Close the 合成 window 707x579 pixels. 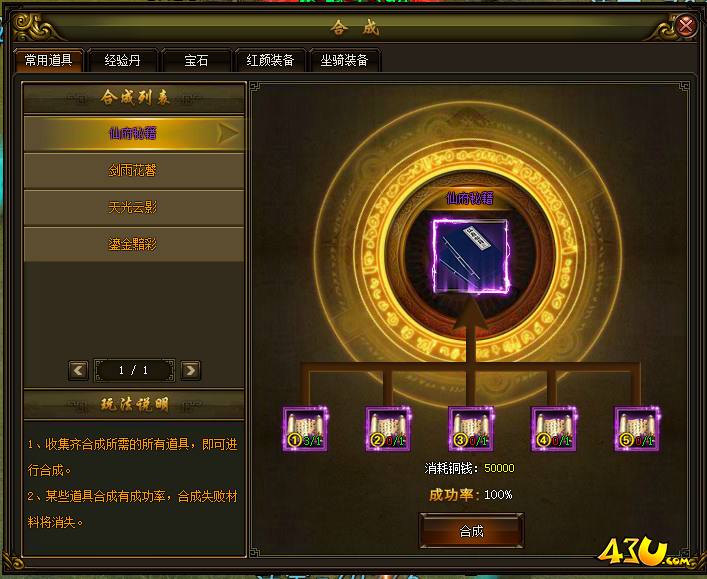[x=686, y=26]
